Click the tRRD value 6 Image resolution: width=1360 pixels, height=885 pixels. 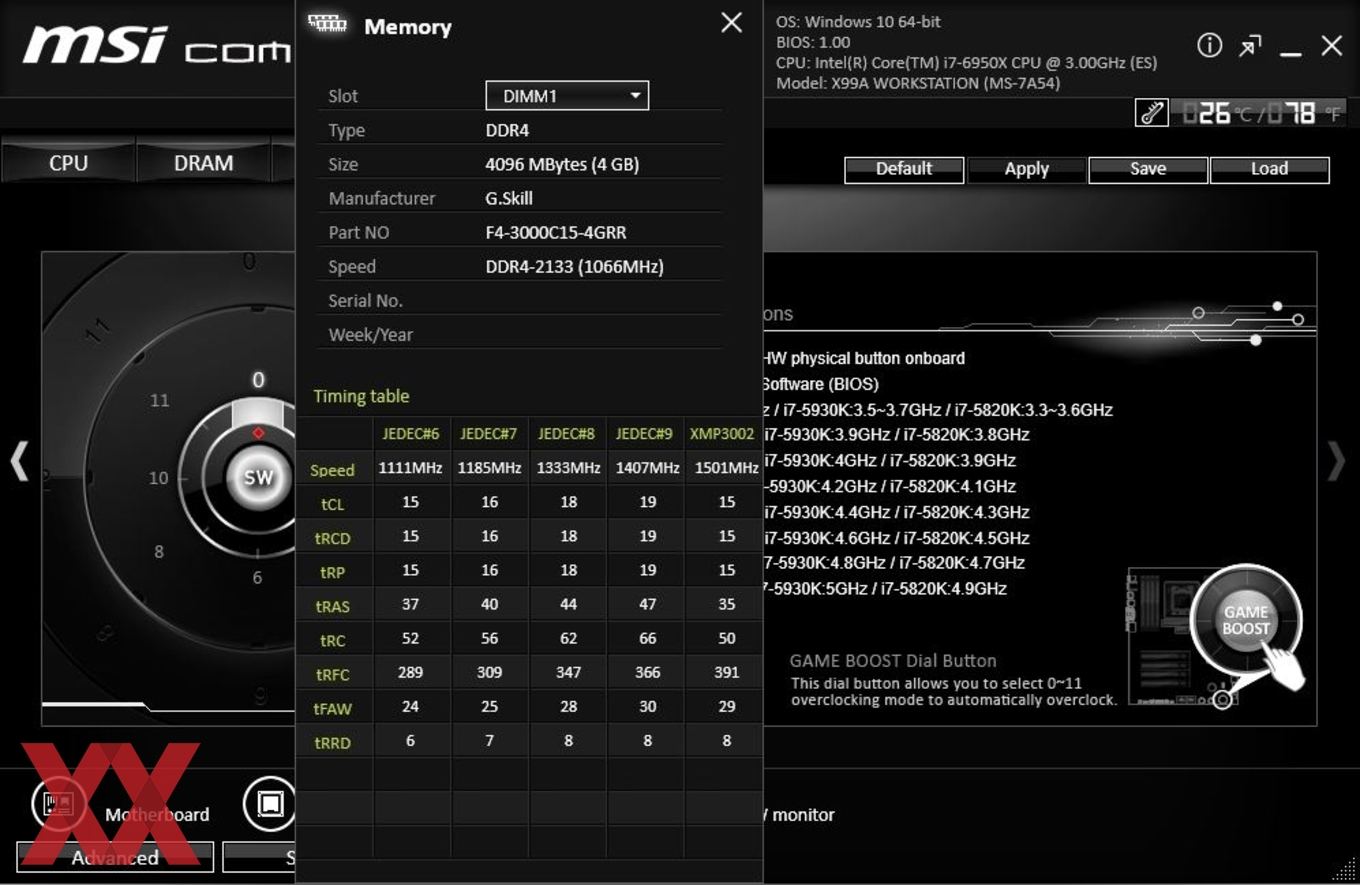pyautogui.click(x=411, y=740)
